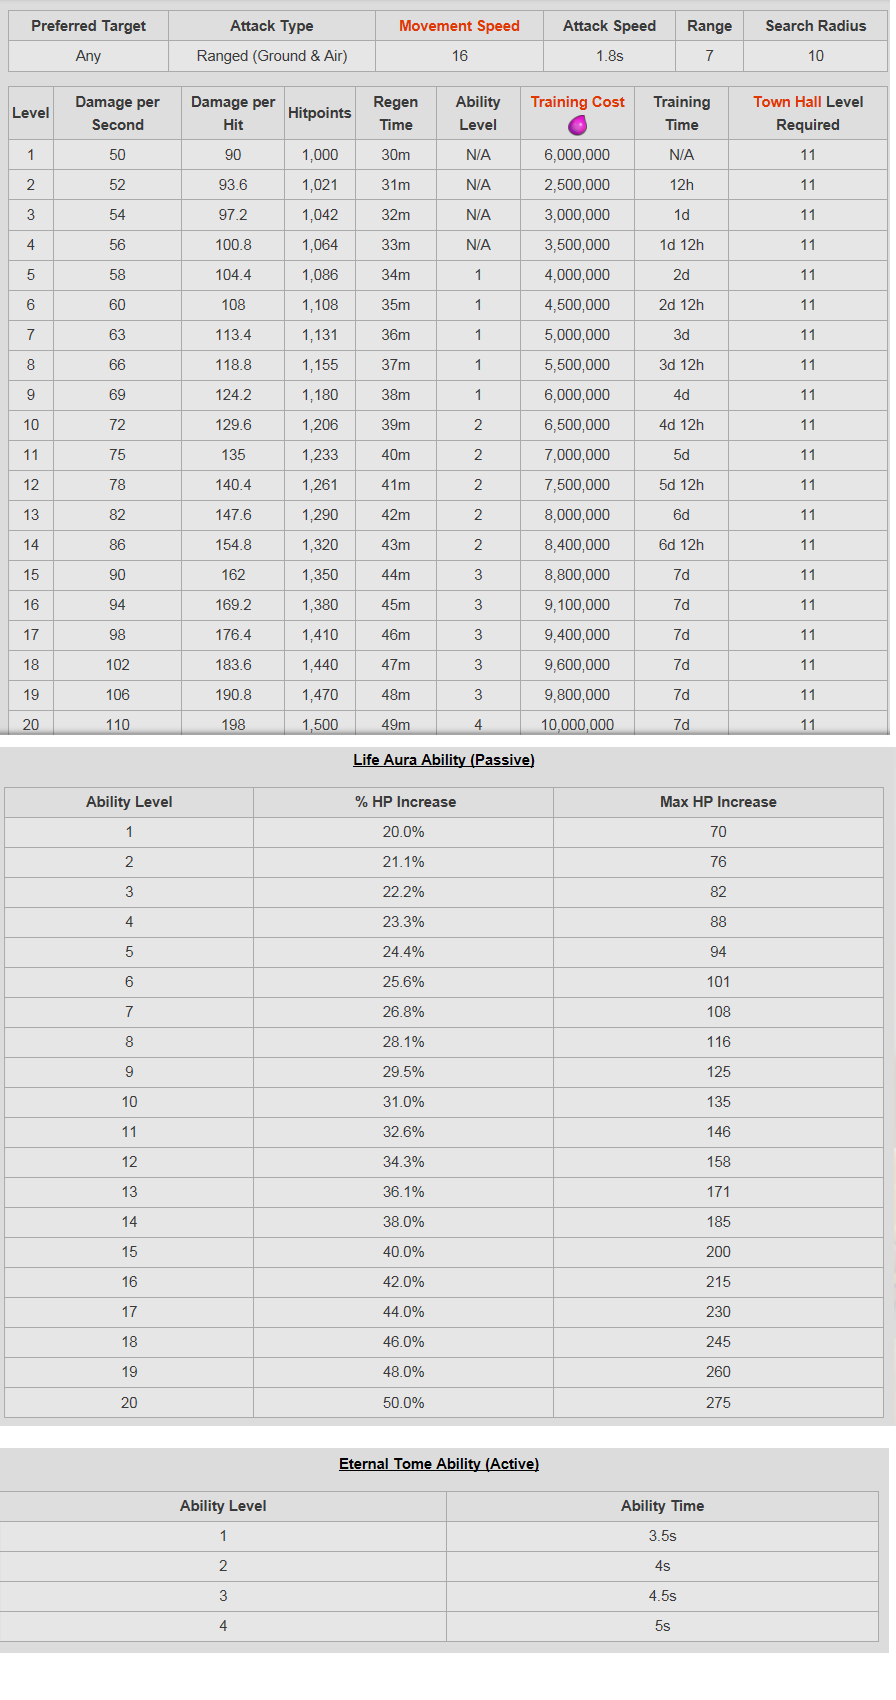Click the Attack Type header cell
The image size is (896, 1700).
pos(272,26)
